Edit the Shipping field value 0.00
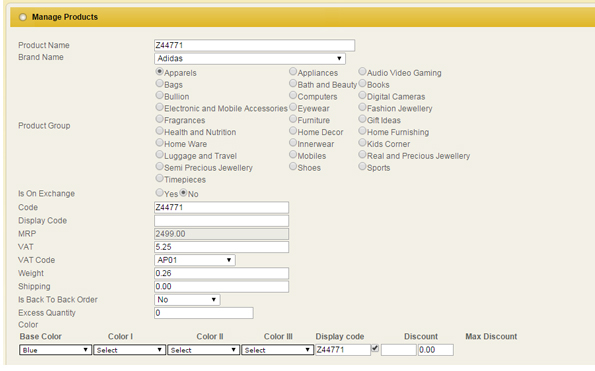This screenshot has height=371, width=595. coord(221,286)
